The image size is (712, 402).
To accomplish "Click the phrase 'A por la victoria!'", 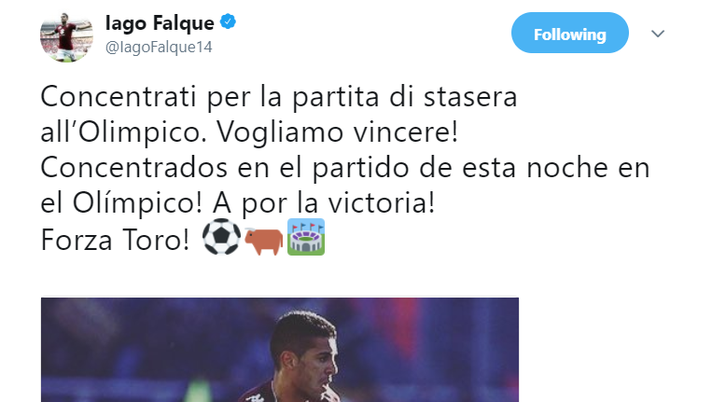I will coord(324,204).
